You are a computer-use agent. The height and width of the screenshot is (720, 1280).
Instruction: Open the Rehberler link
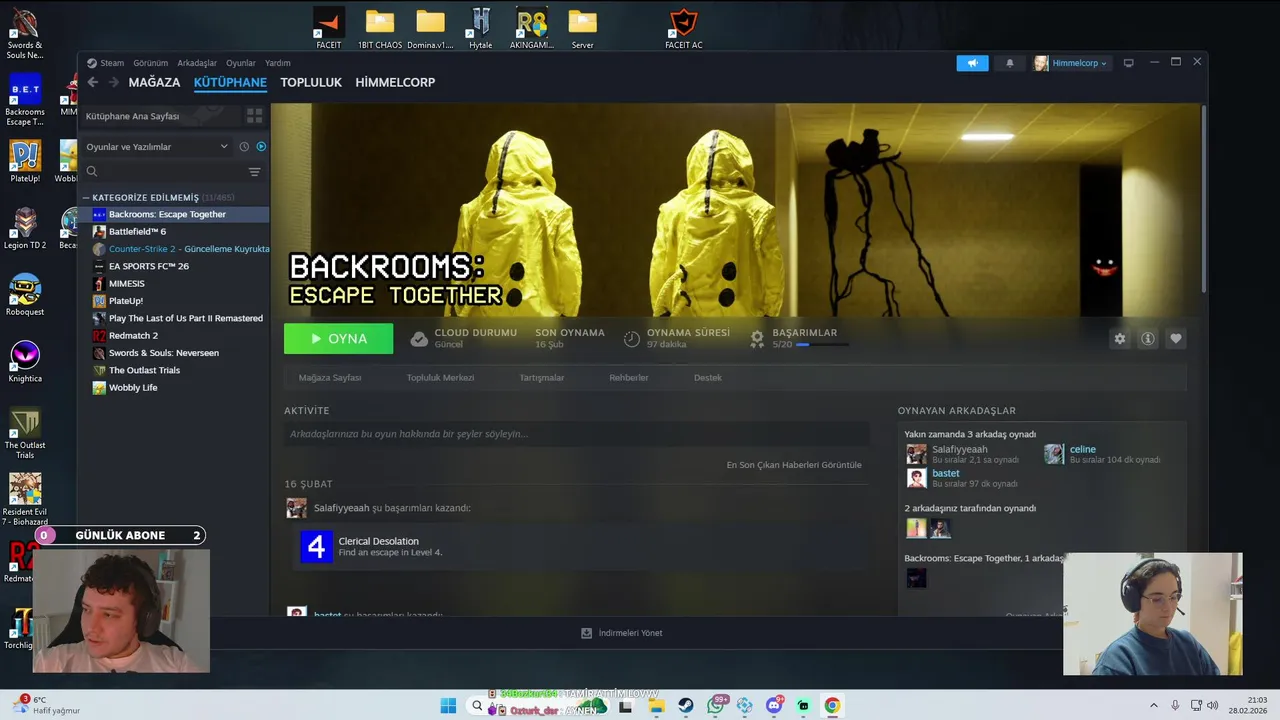(x=629, y=378)
